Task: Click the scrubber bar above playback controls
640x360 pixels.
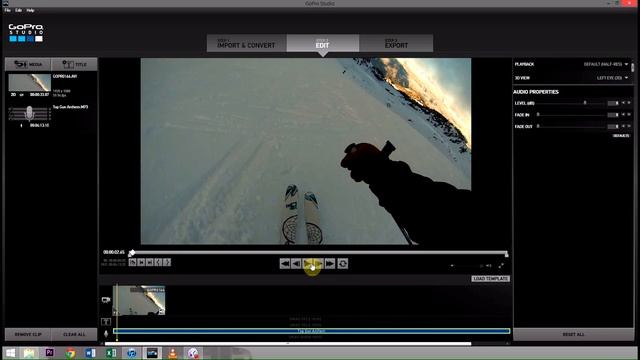Action: point(319,253)
